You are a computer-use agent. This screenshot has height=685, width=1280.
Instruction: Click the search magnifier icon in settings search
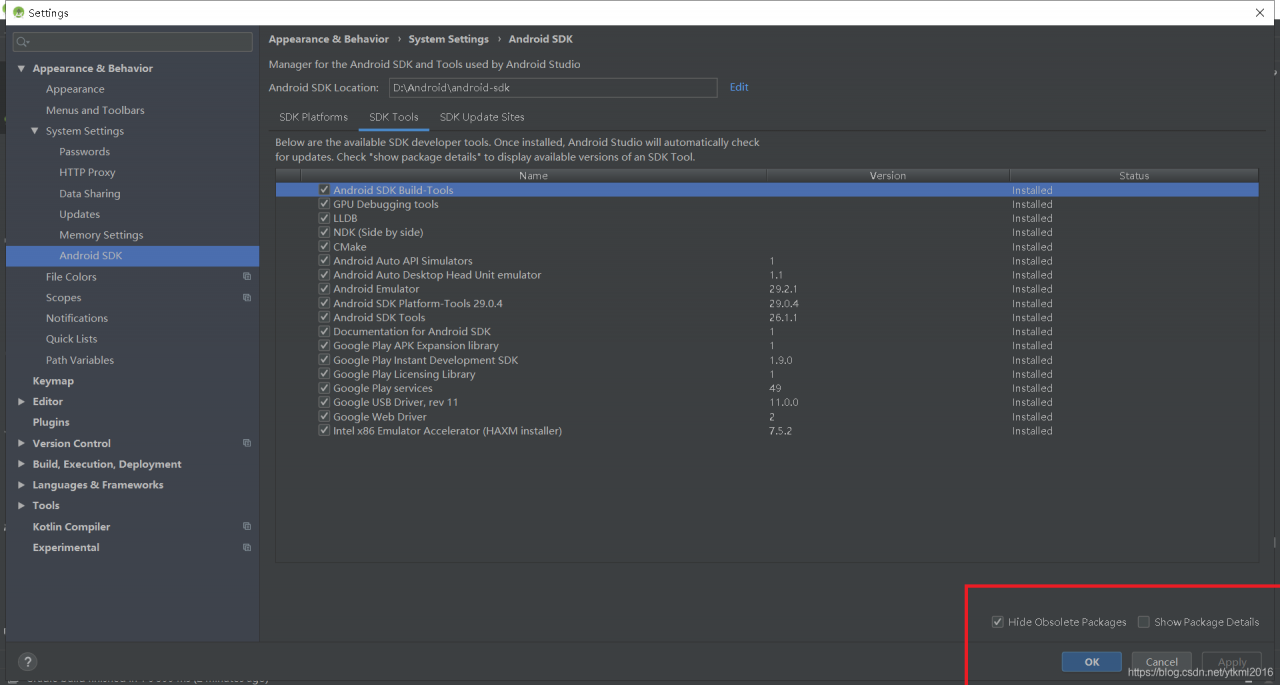(23, 42)
